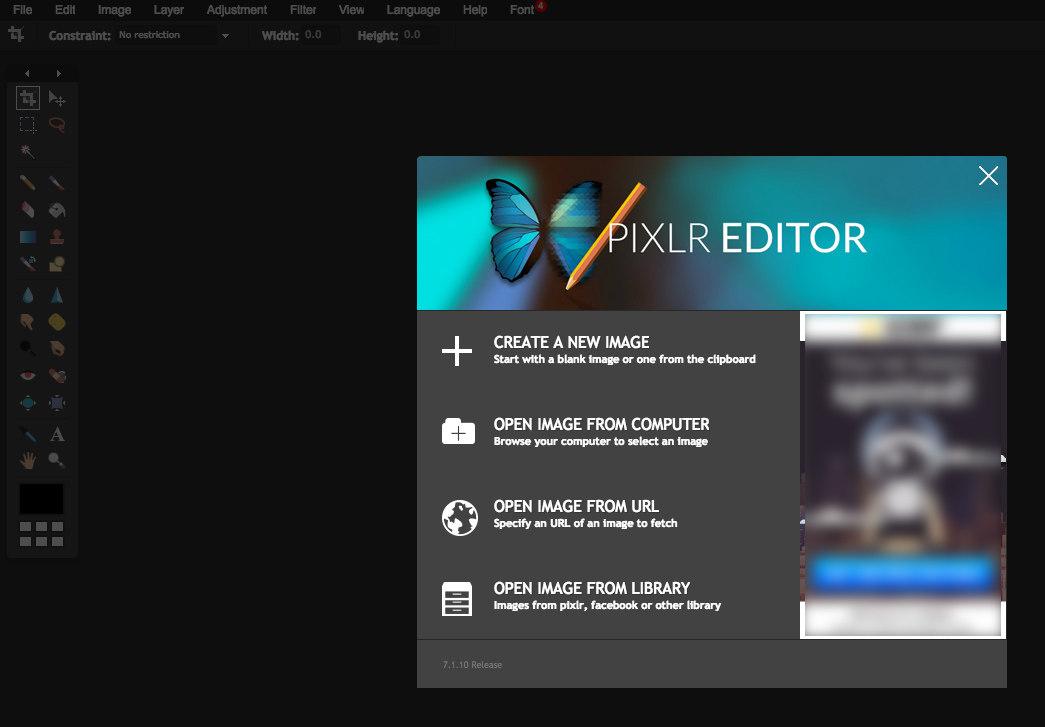Choose the Colorpicker eyedropper tool
This screenshot has width=1045, height=727.
pos(27,434)
